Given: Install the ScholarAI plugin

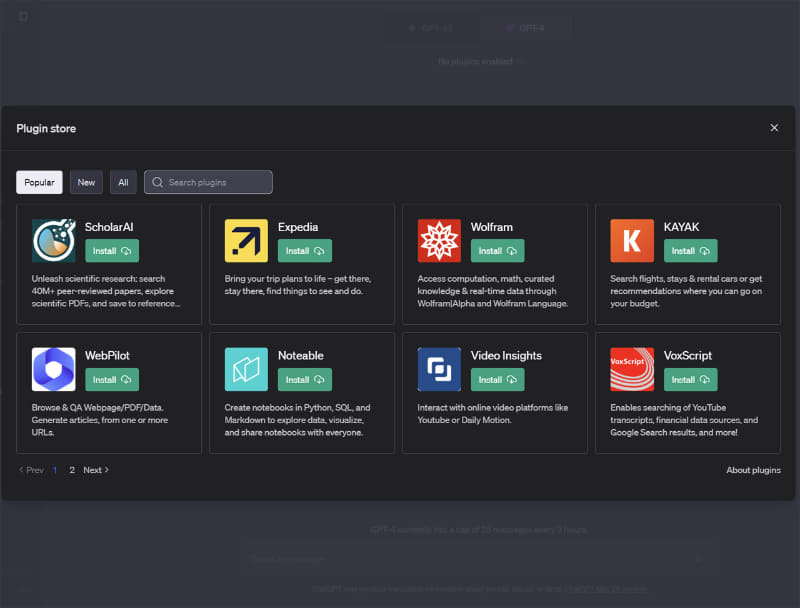Looking at the screenshot, I should click(x=112, y=251).
